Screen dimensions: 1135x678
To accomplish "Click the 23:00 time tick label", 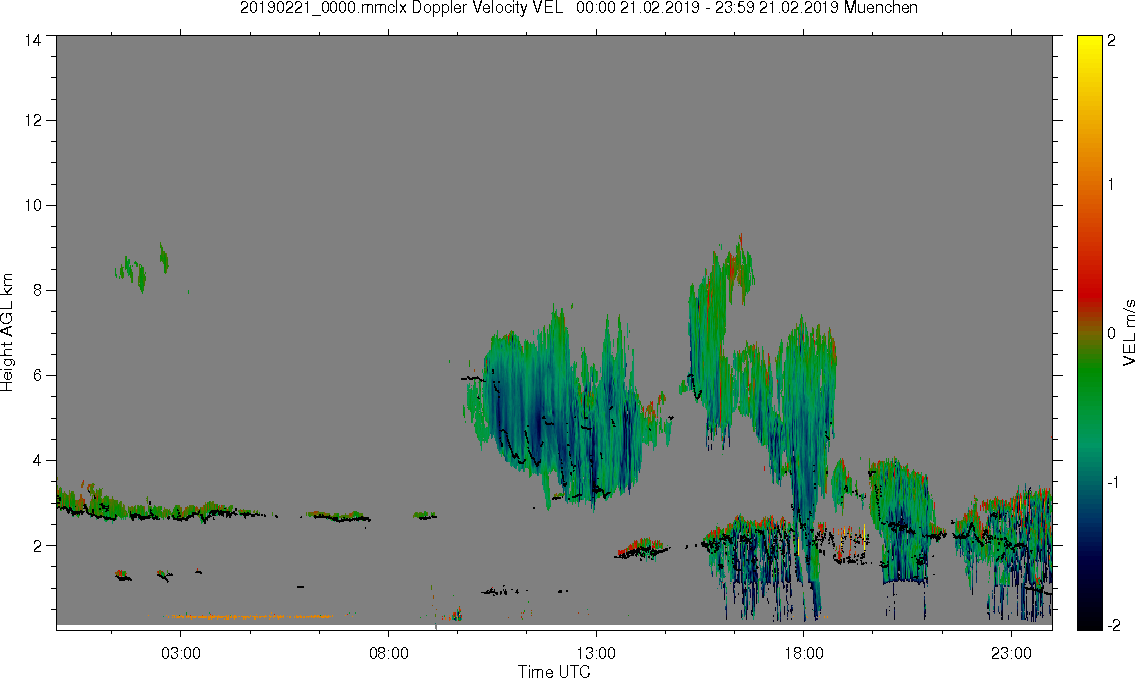I will [x=1011, y=653].
